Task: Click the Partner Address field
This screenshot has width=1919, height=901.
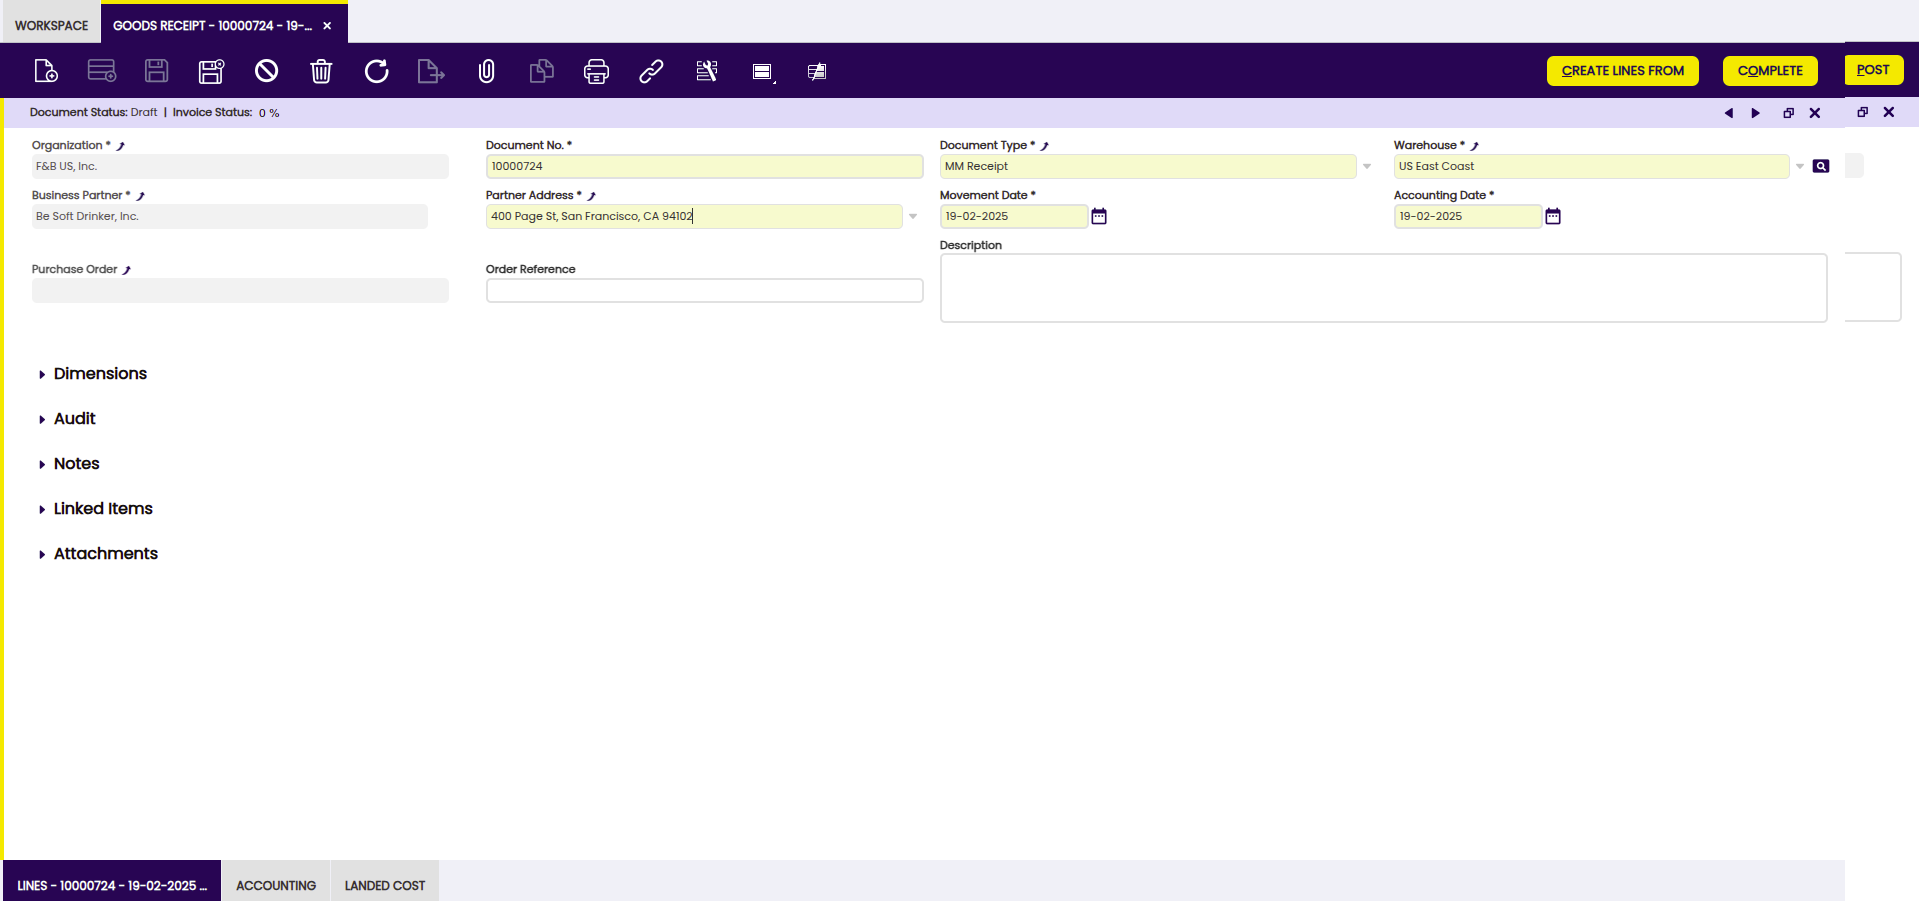Action: click(x=694, y=216)
